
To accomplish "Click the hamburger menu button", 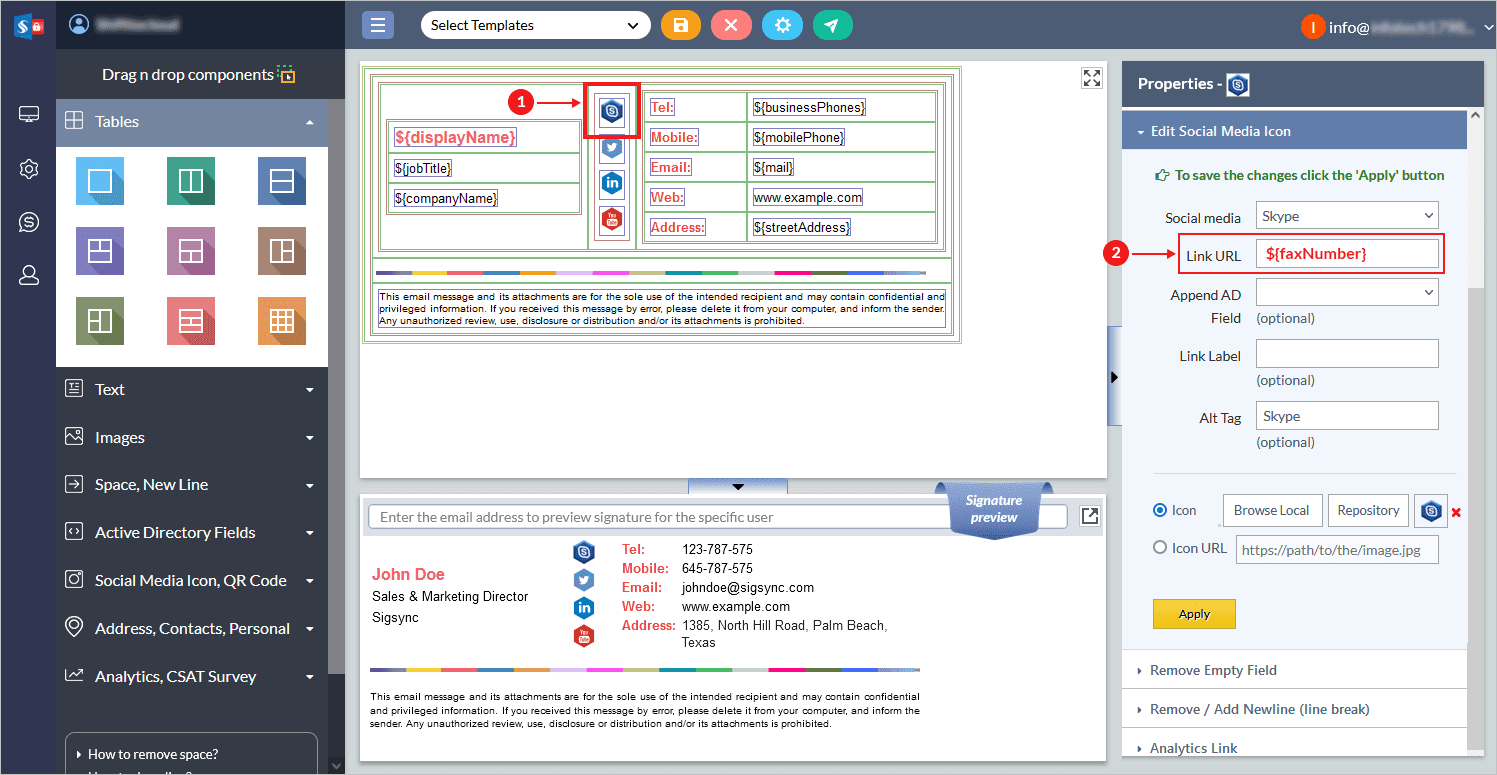I will click(x=378, y=25).
